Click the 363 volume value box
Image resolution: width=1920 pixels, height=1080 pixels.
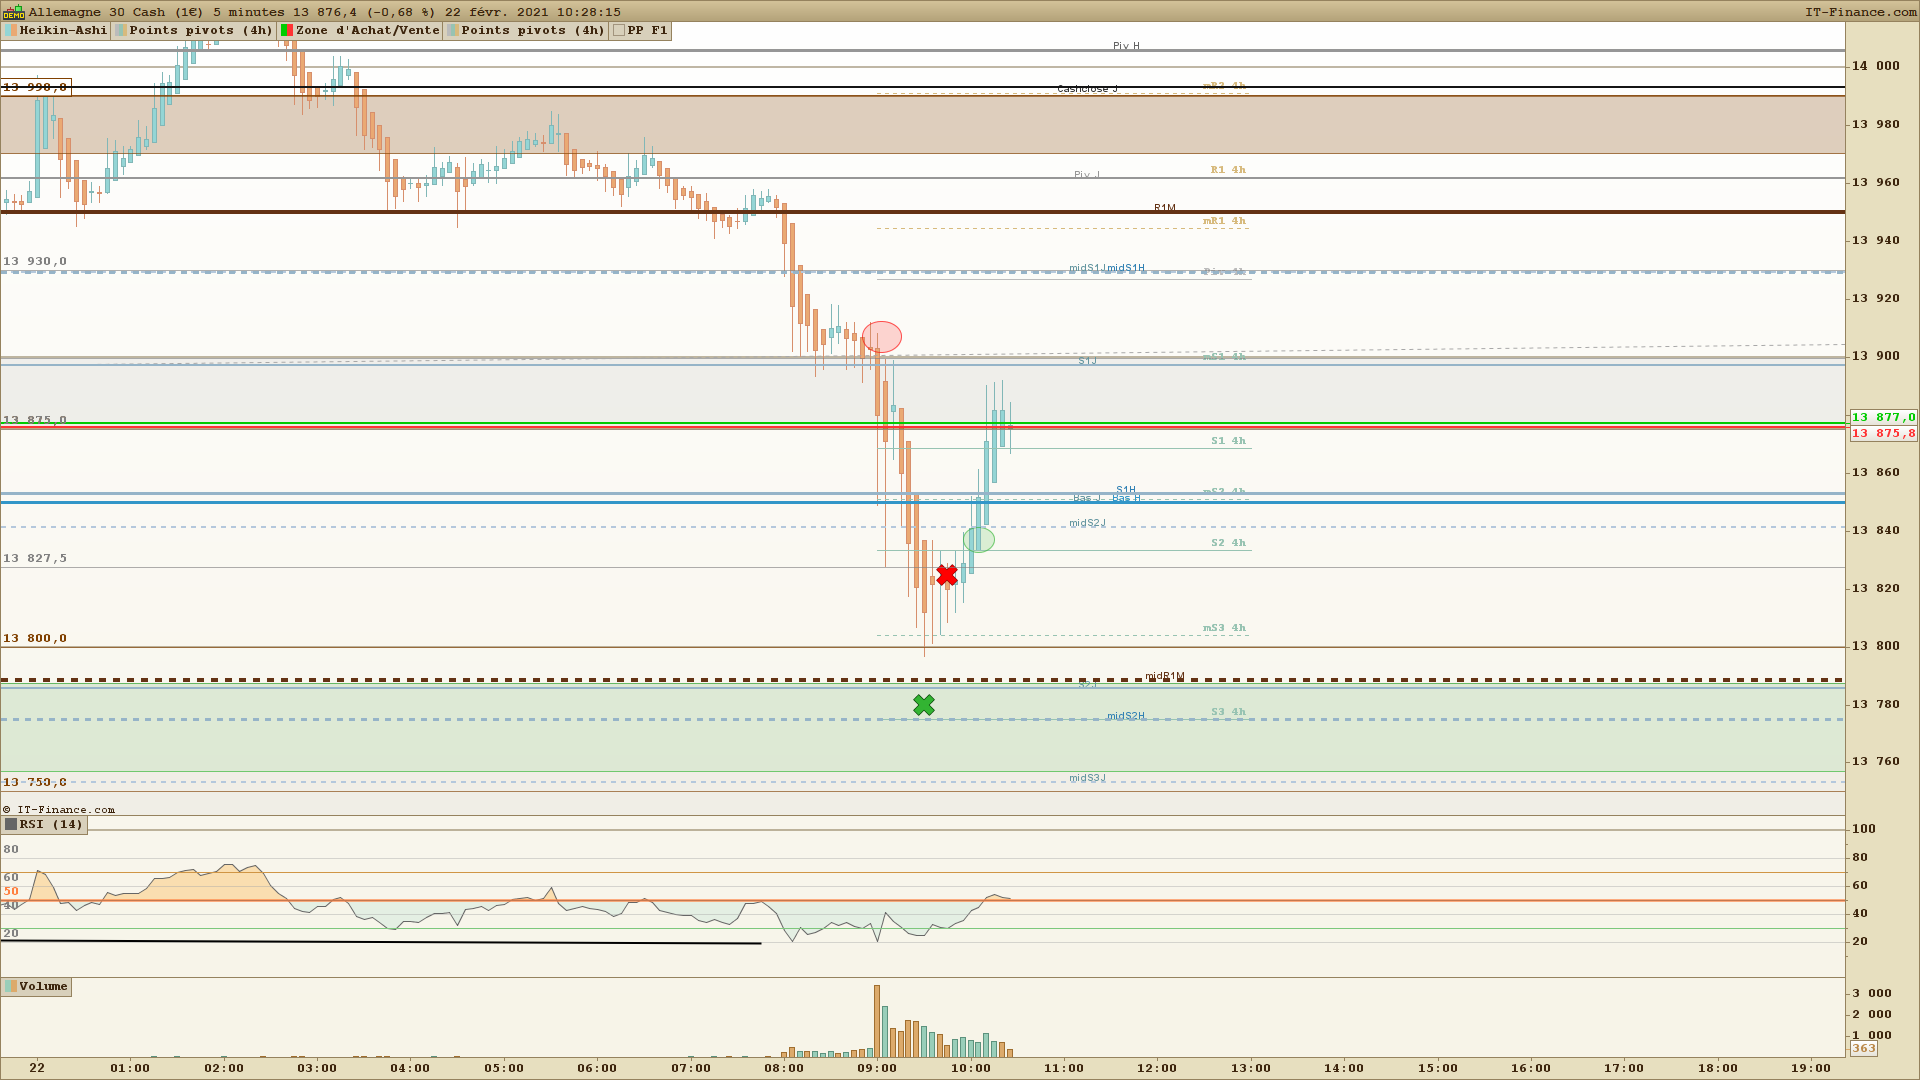point(1863,1048)
